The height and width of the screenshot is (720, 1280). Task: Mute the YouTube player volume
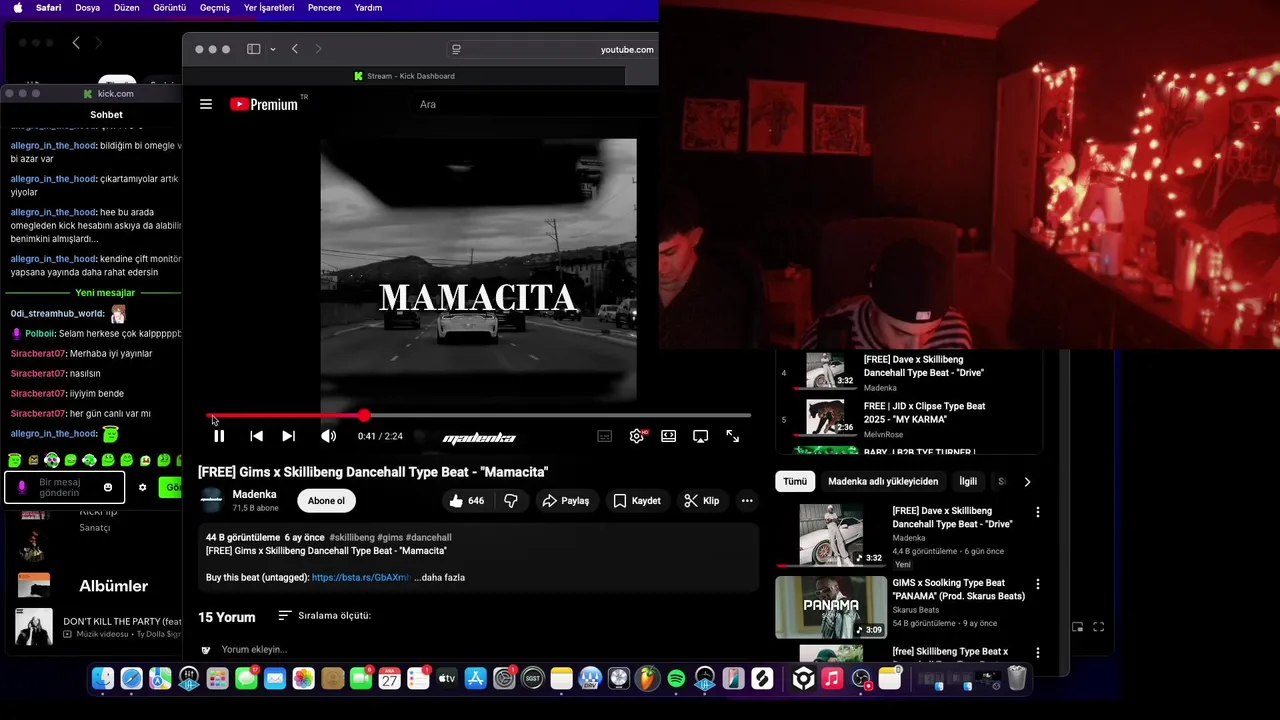(x=328, y=436)
